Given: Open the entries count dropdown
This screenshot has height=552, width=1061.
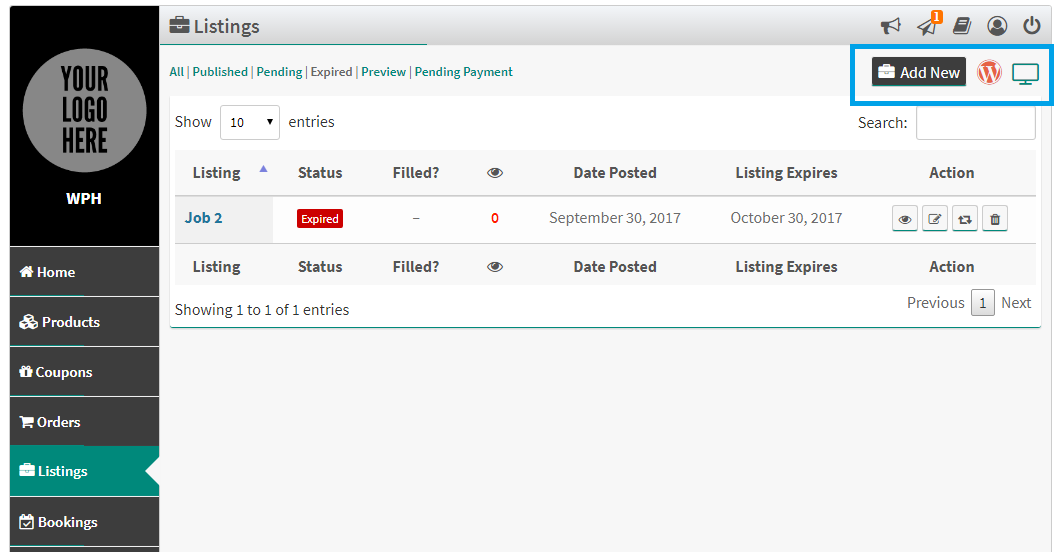Looking at the screenshot, I should pos(250,122).
